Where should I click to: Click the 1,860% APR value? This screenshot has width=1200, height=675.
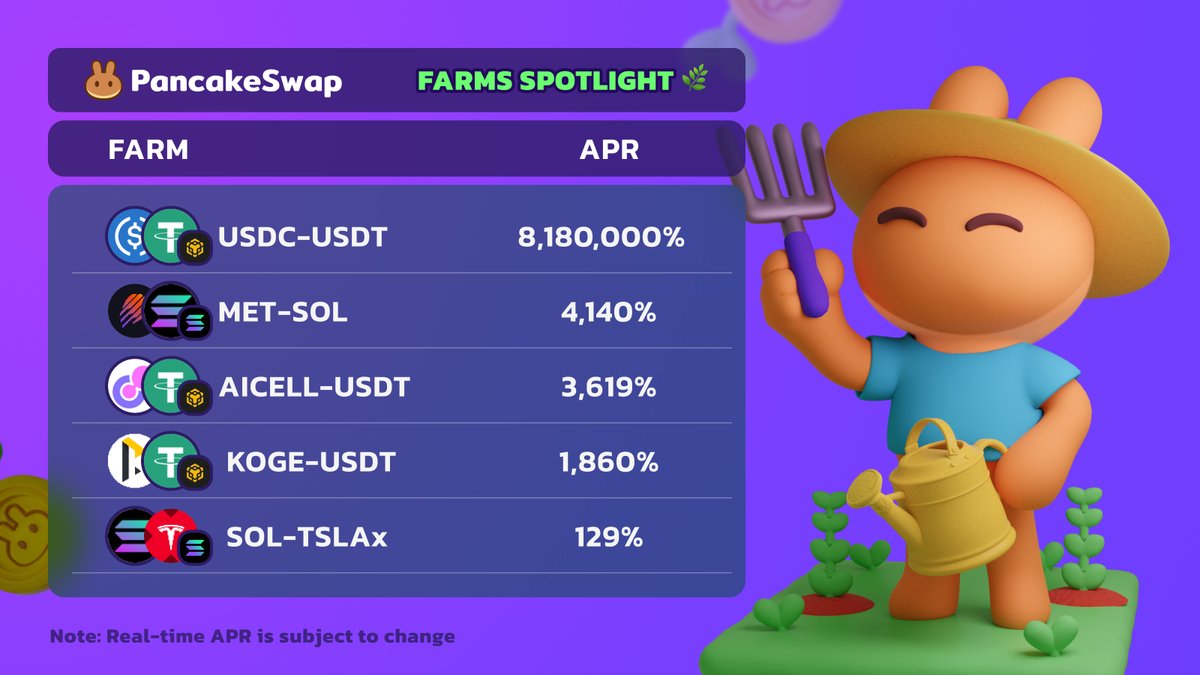[609, 462]
